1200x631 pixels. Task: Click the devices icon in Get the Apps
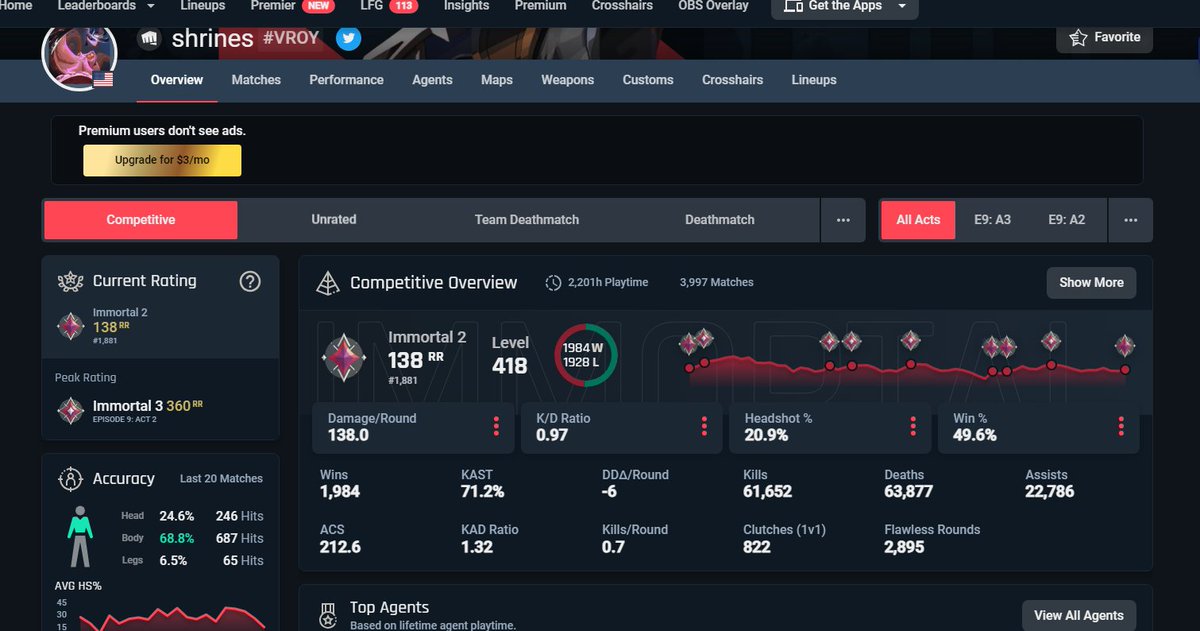793,6
